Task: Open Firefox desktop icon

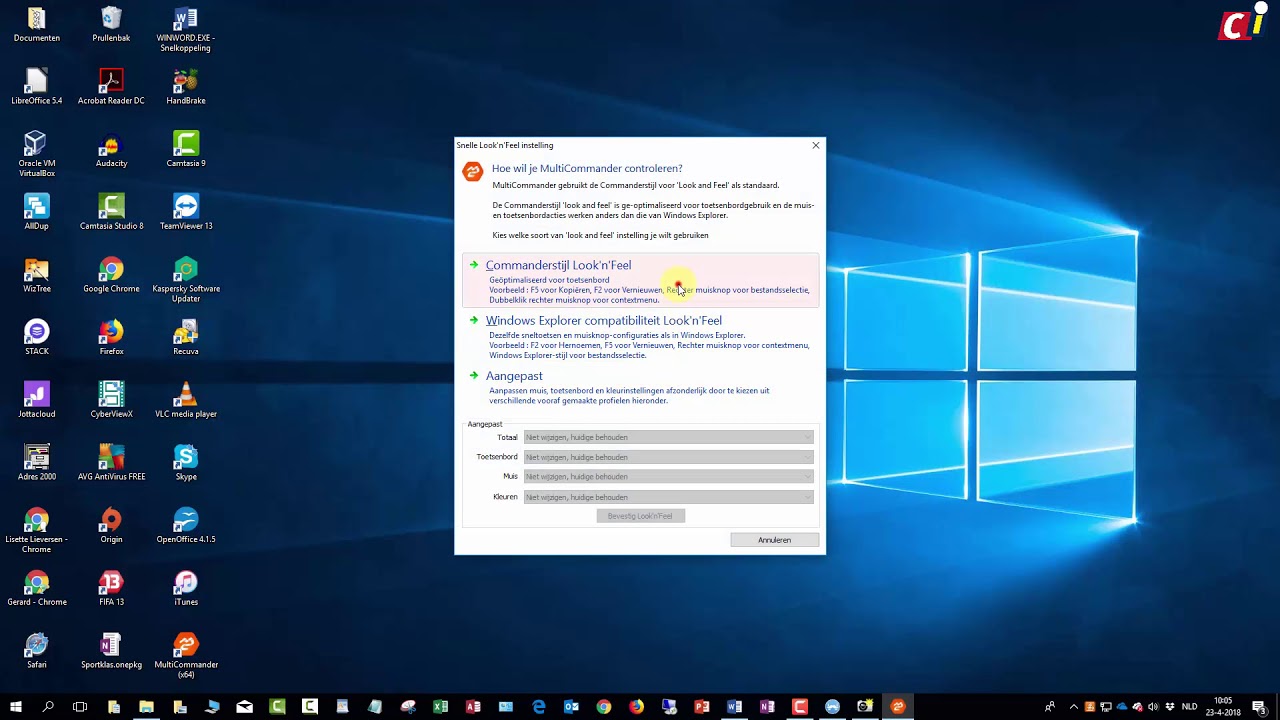Action: [111, 338]
